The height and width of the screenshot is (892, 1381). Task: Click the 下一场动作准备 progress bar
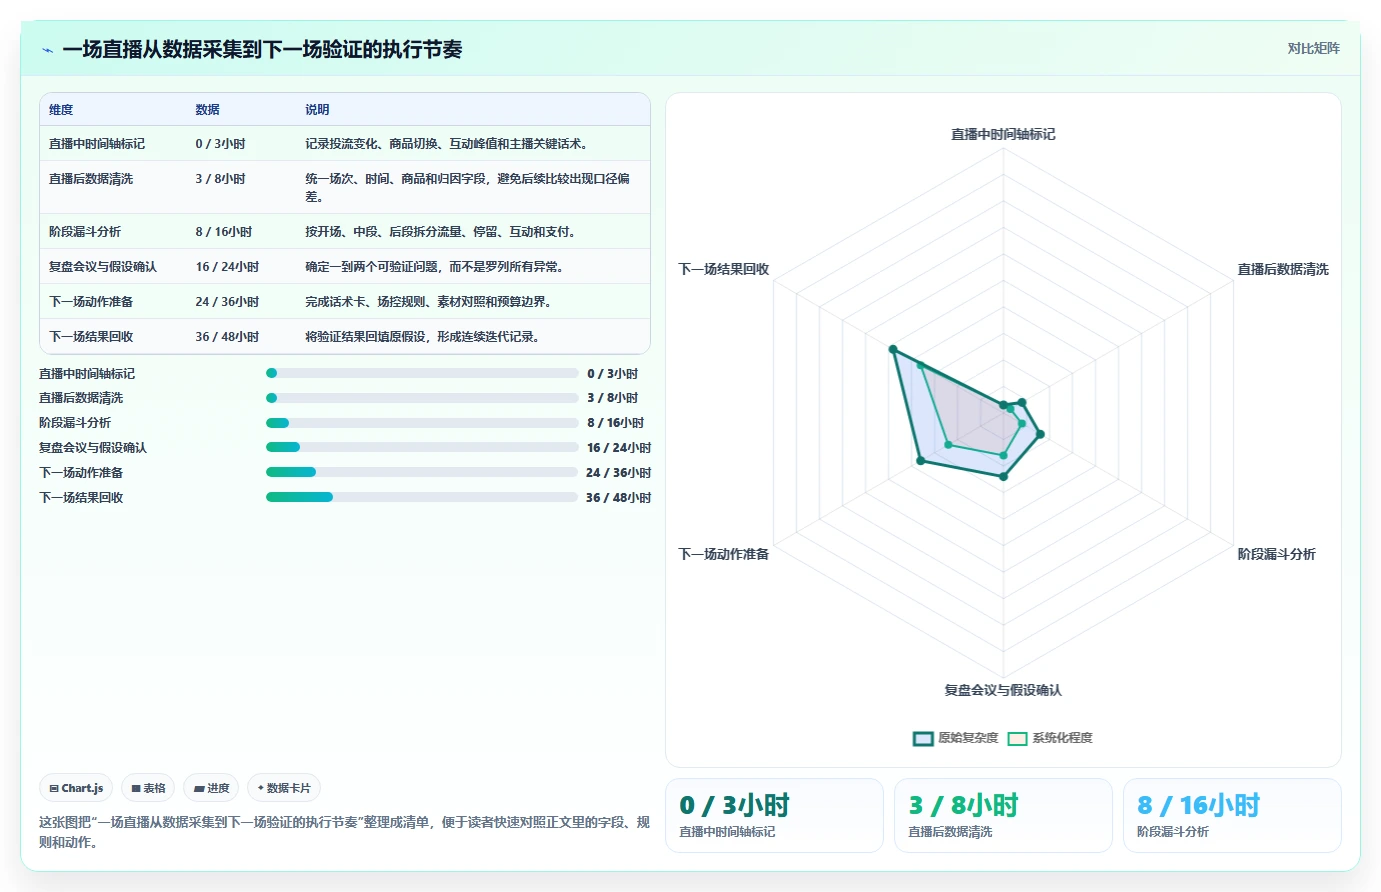tap(422, 472)
